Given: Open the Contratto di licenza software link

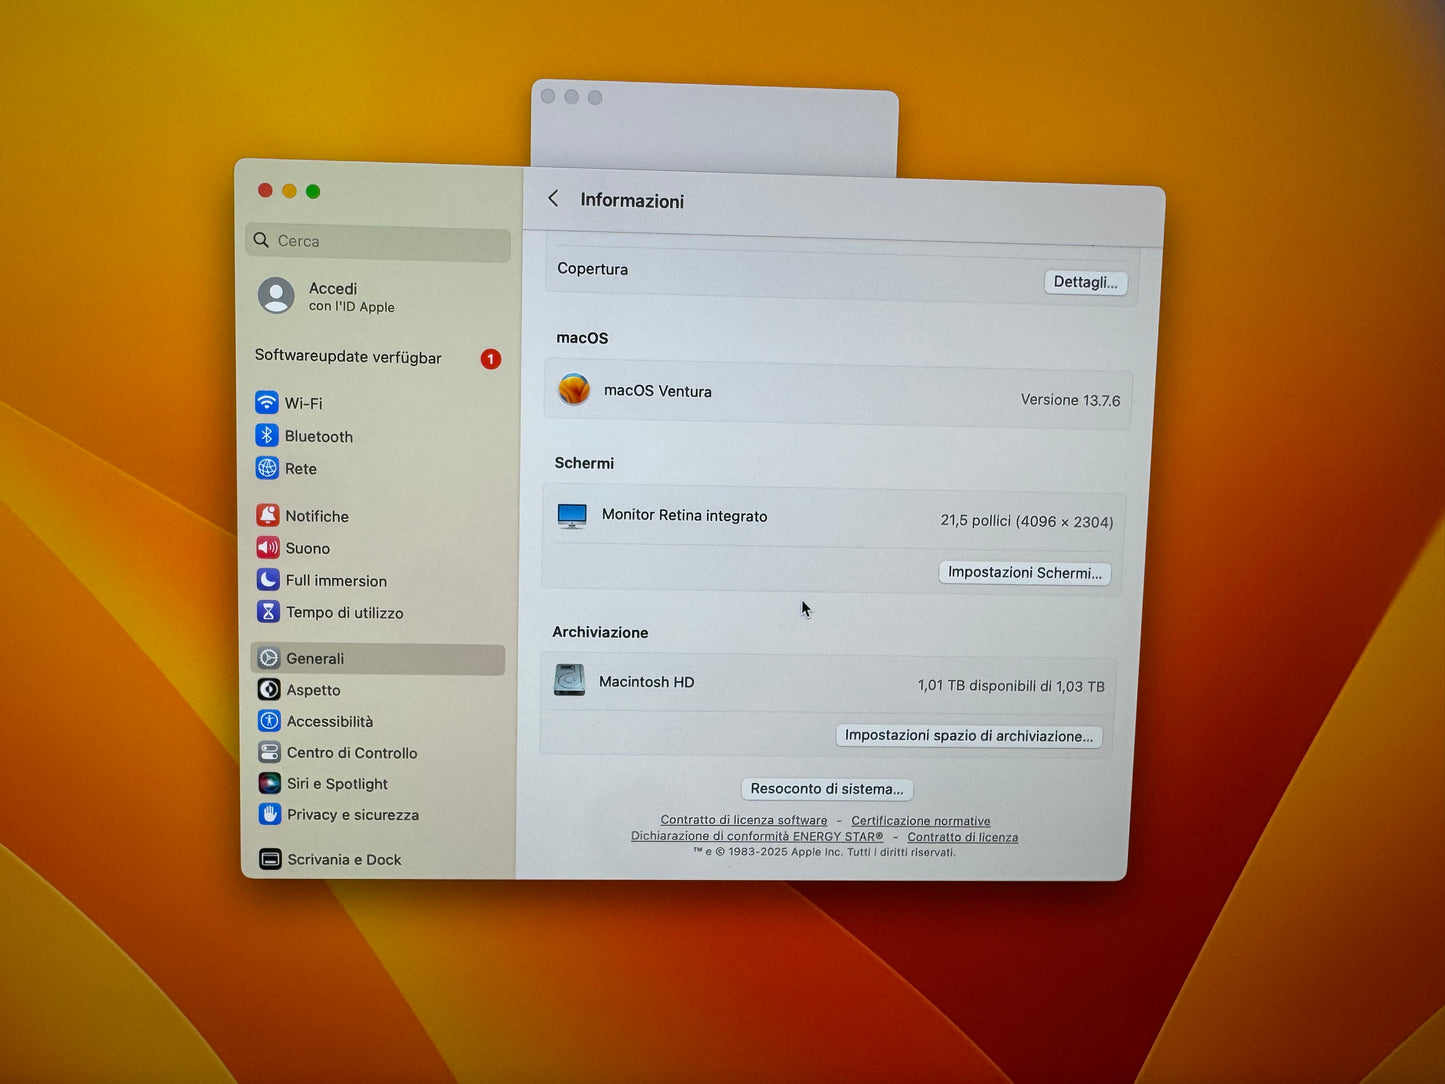Looking at the screenshot, I should tap(743, 820).
